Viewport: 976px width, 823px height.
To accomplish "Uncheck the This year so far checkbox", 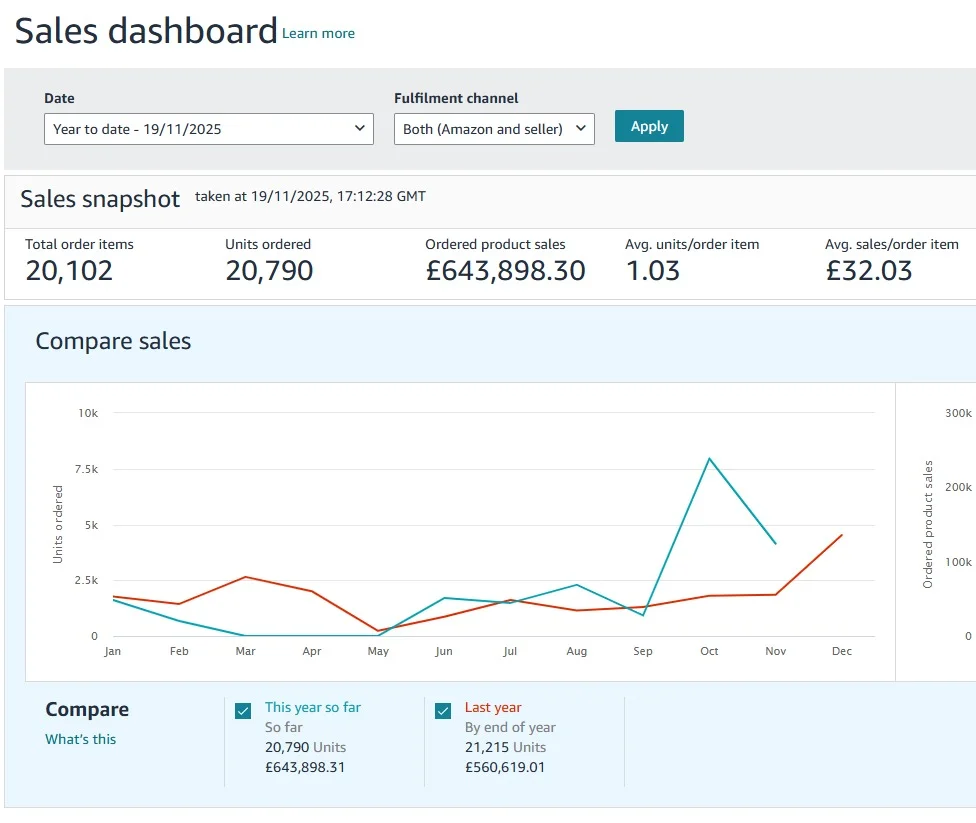I will point(243,711).
